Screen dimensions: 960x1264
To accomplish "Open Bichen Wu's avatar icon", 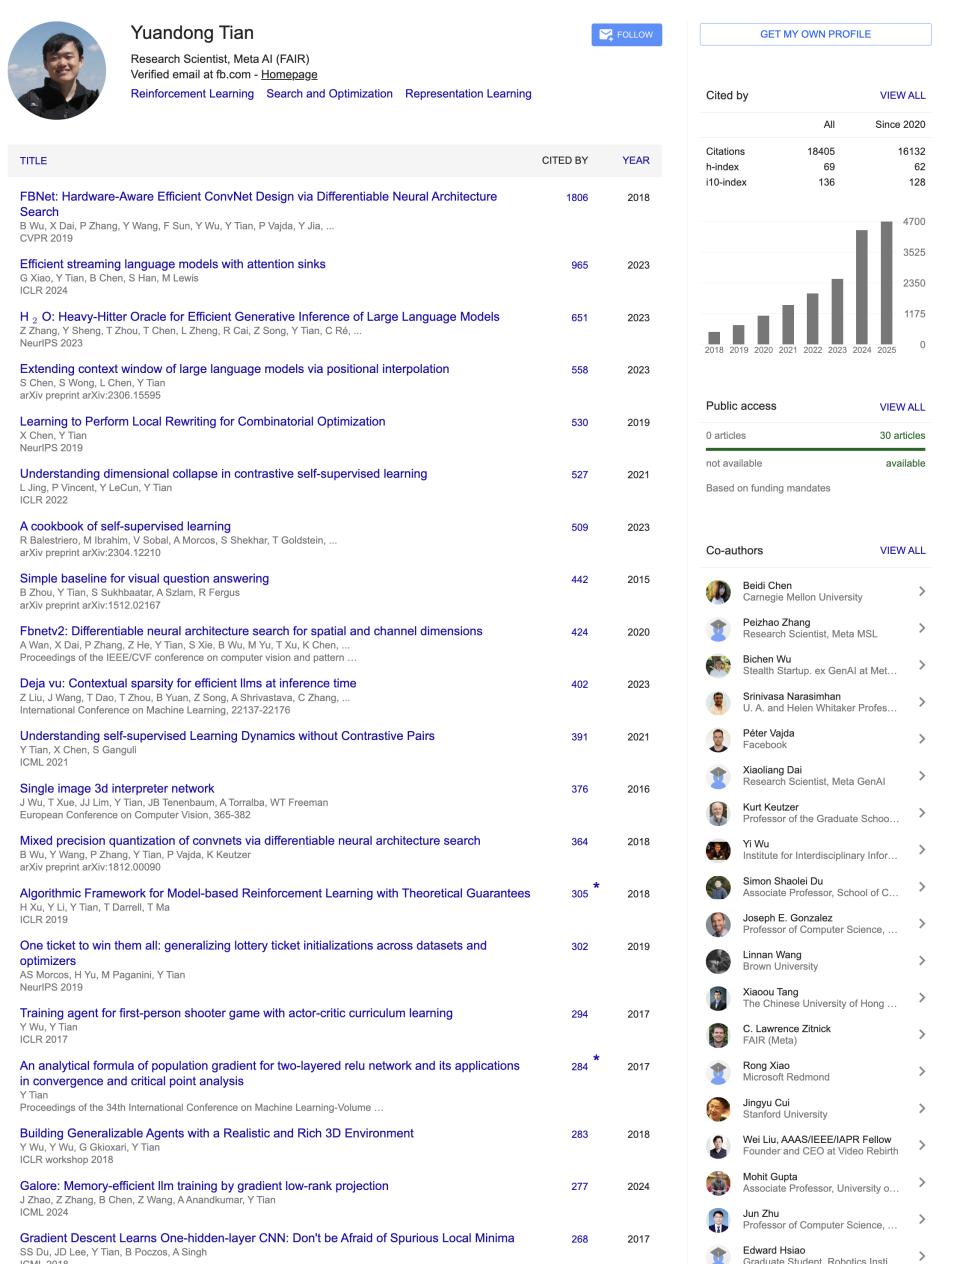I will tap(718, 666).
